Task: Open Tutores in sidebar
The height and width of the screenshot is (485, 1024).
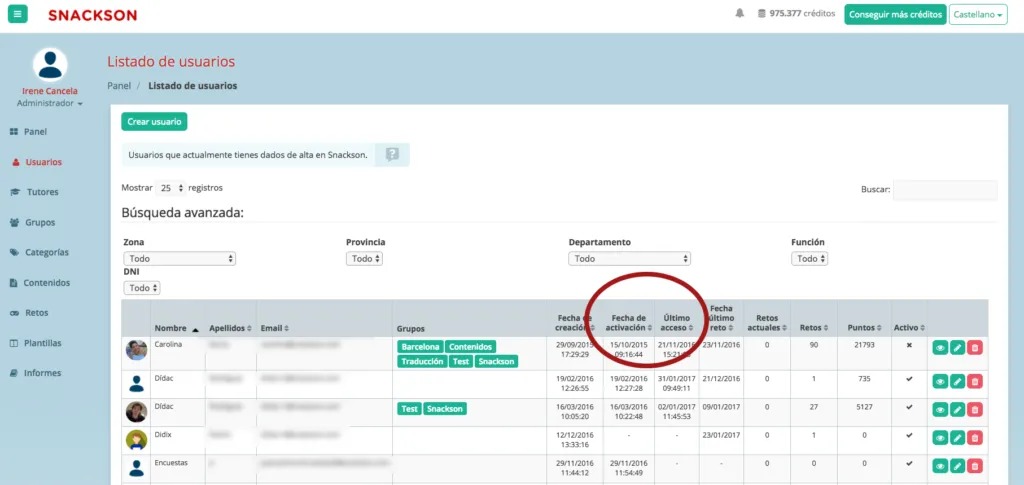Action: [x=35, y=192]
